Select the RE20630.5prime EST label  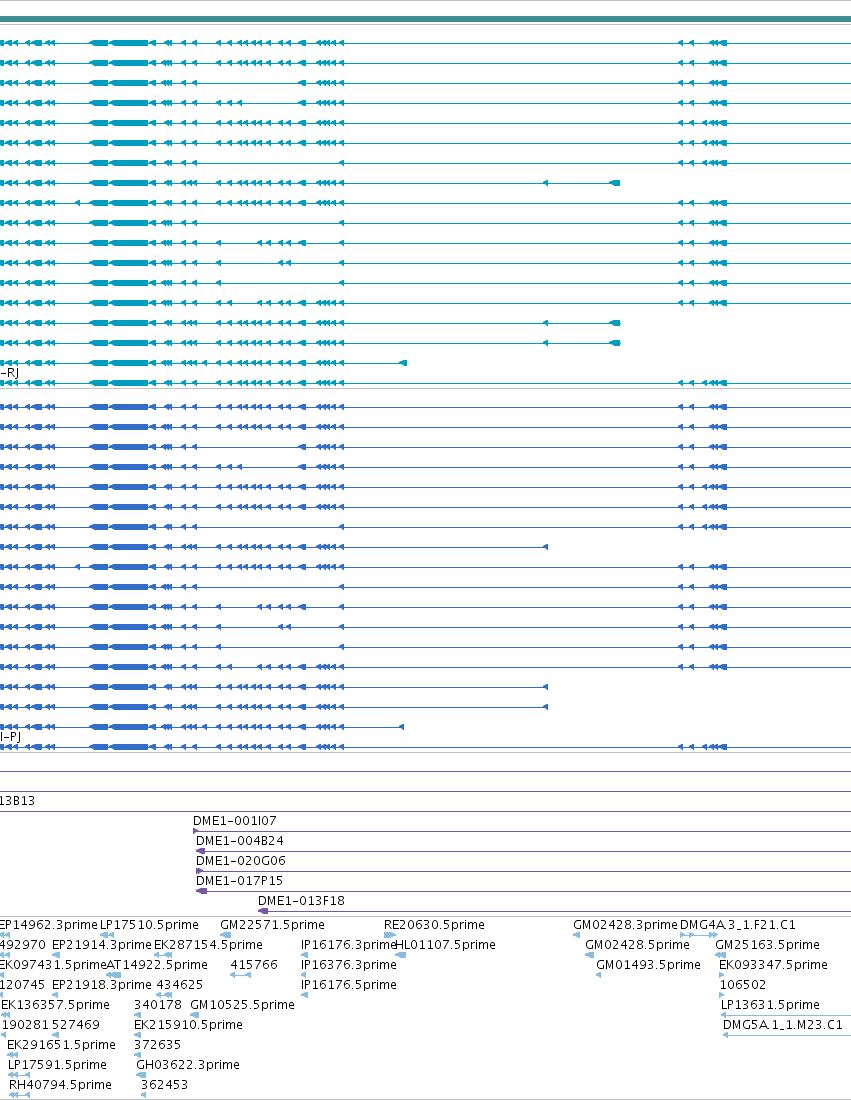[x=434, y=925]
